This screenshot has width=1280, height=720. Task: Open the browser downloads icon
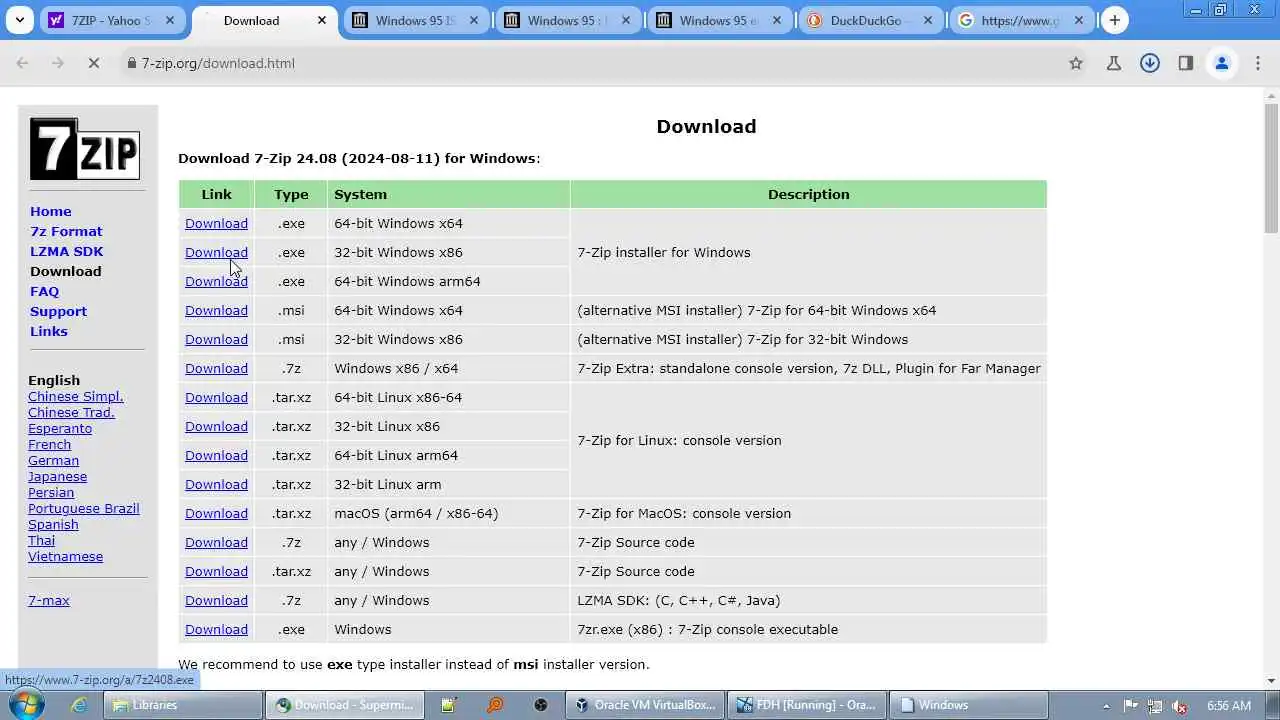1150,63
